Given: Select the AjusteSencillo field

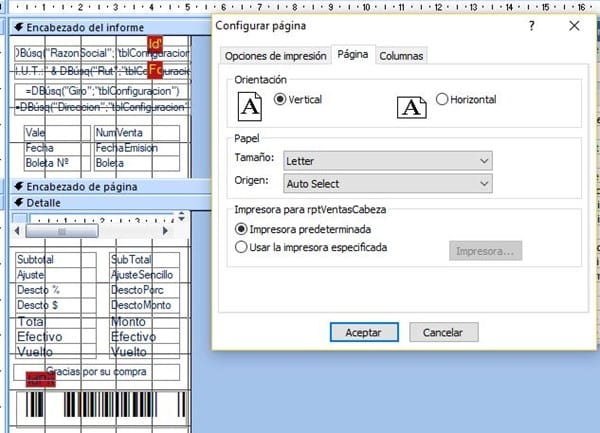Looking at the screenshot, I should coord(145,275).
